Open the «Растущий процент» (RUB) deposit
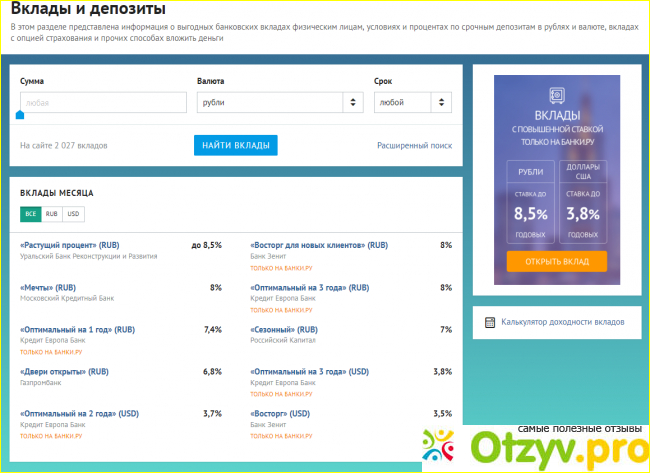Viewport: 650px width, 473px height. (70, 245)
